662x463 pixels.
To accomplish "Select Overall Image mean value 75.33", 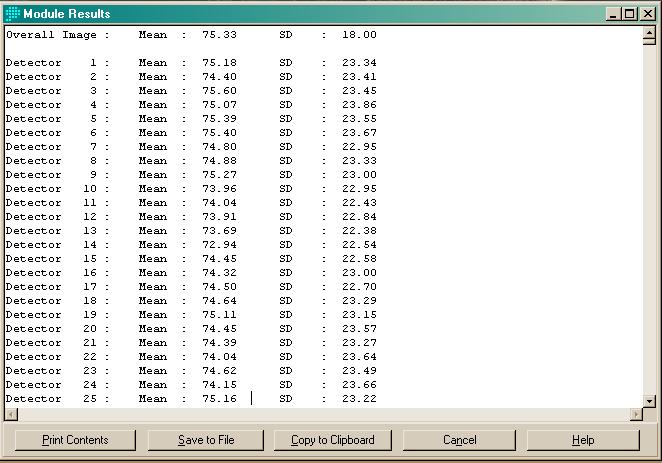I will tap(219, 35).
